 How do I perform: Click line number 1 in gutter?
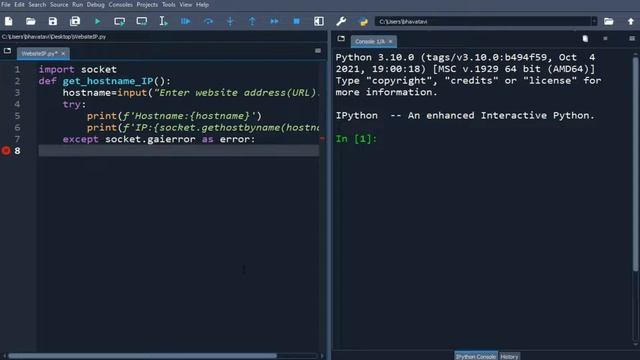pyautogui.click(x=17, y=69)
